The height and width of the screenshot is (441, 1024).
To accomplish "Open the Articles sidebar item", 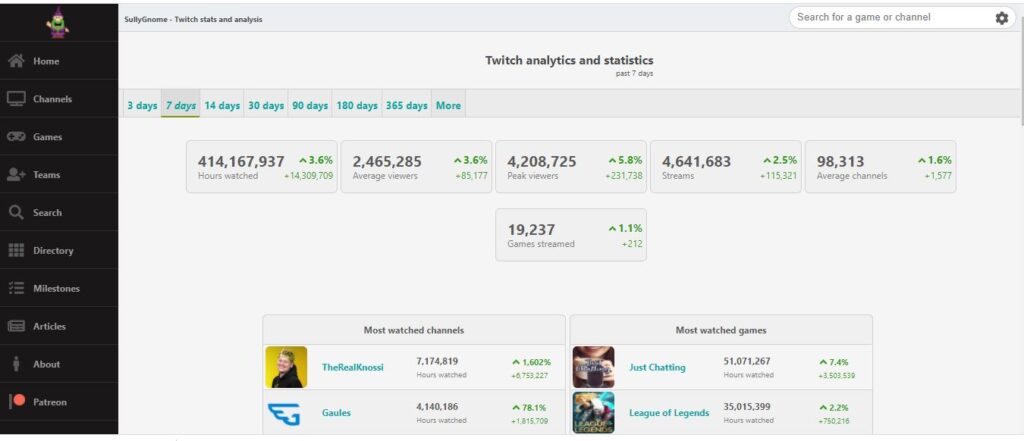I will coord(59,326).
